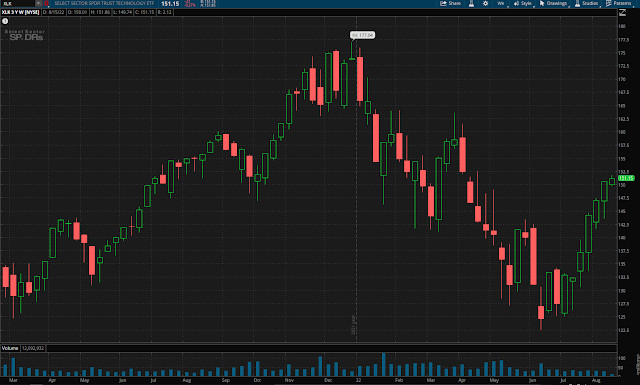Click the Share button
This screenshot has width=640, height=385.
pyautogui.click(x=450, y=3)
